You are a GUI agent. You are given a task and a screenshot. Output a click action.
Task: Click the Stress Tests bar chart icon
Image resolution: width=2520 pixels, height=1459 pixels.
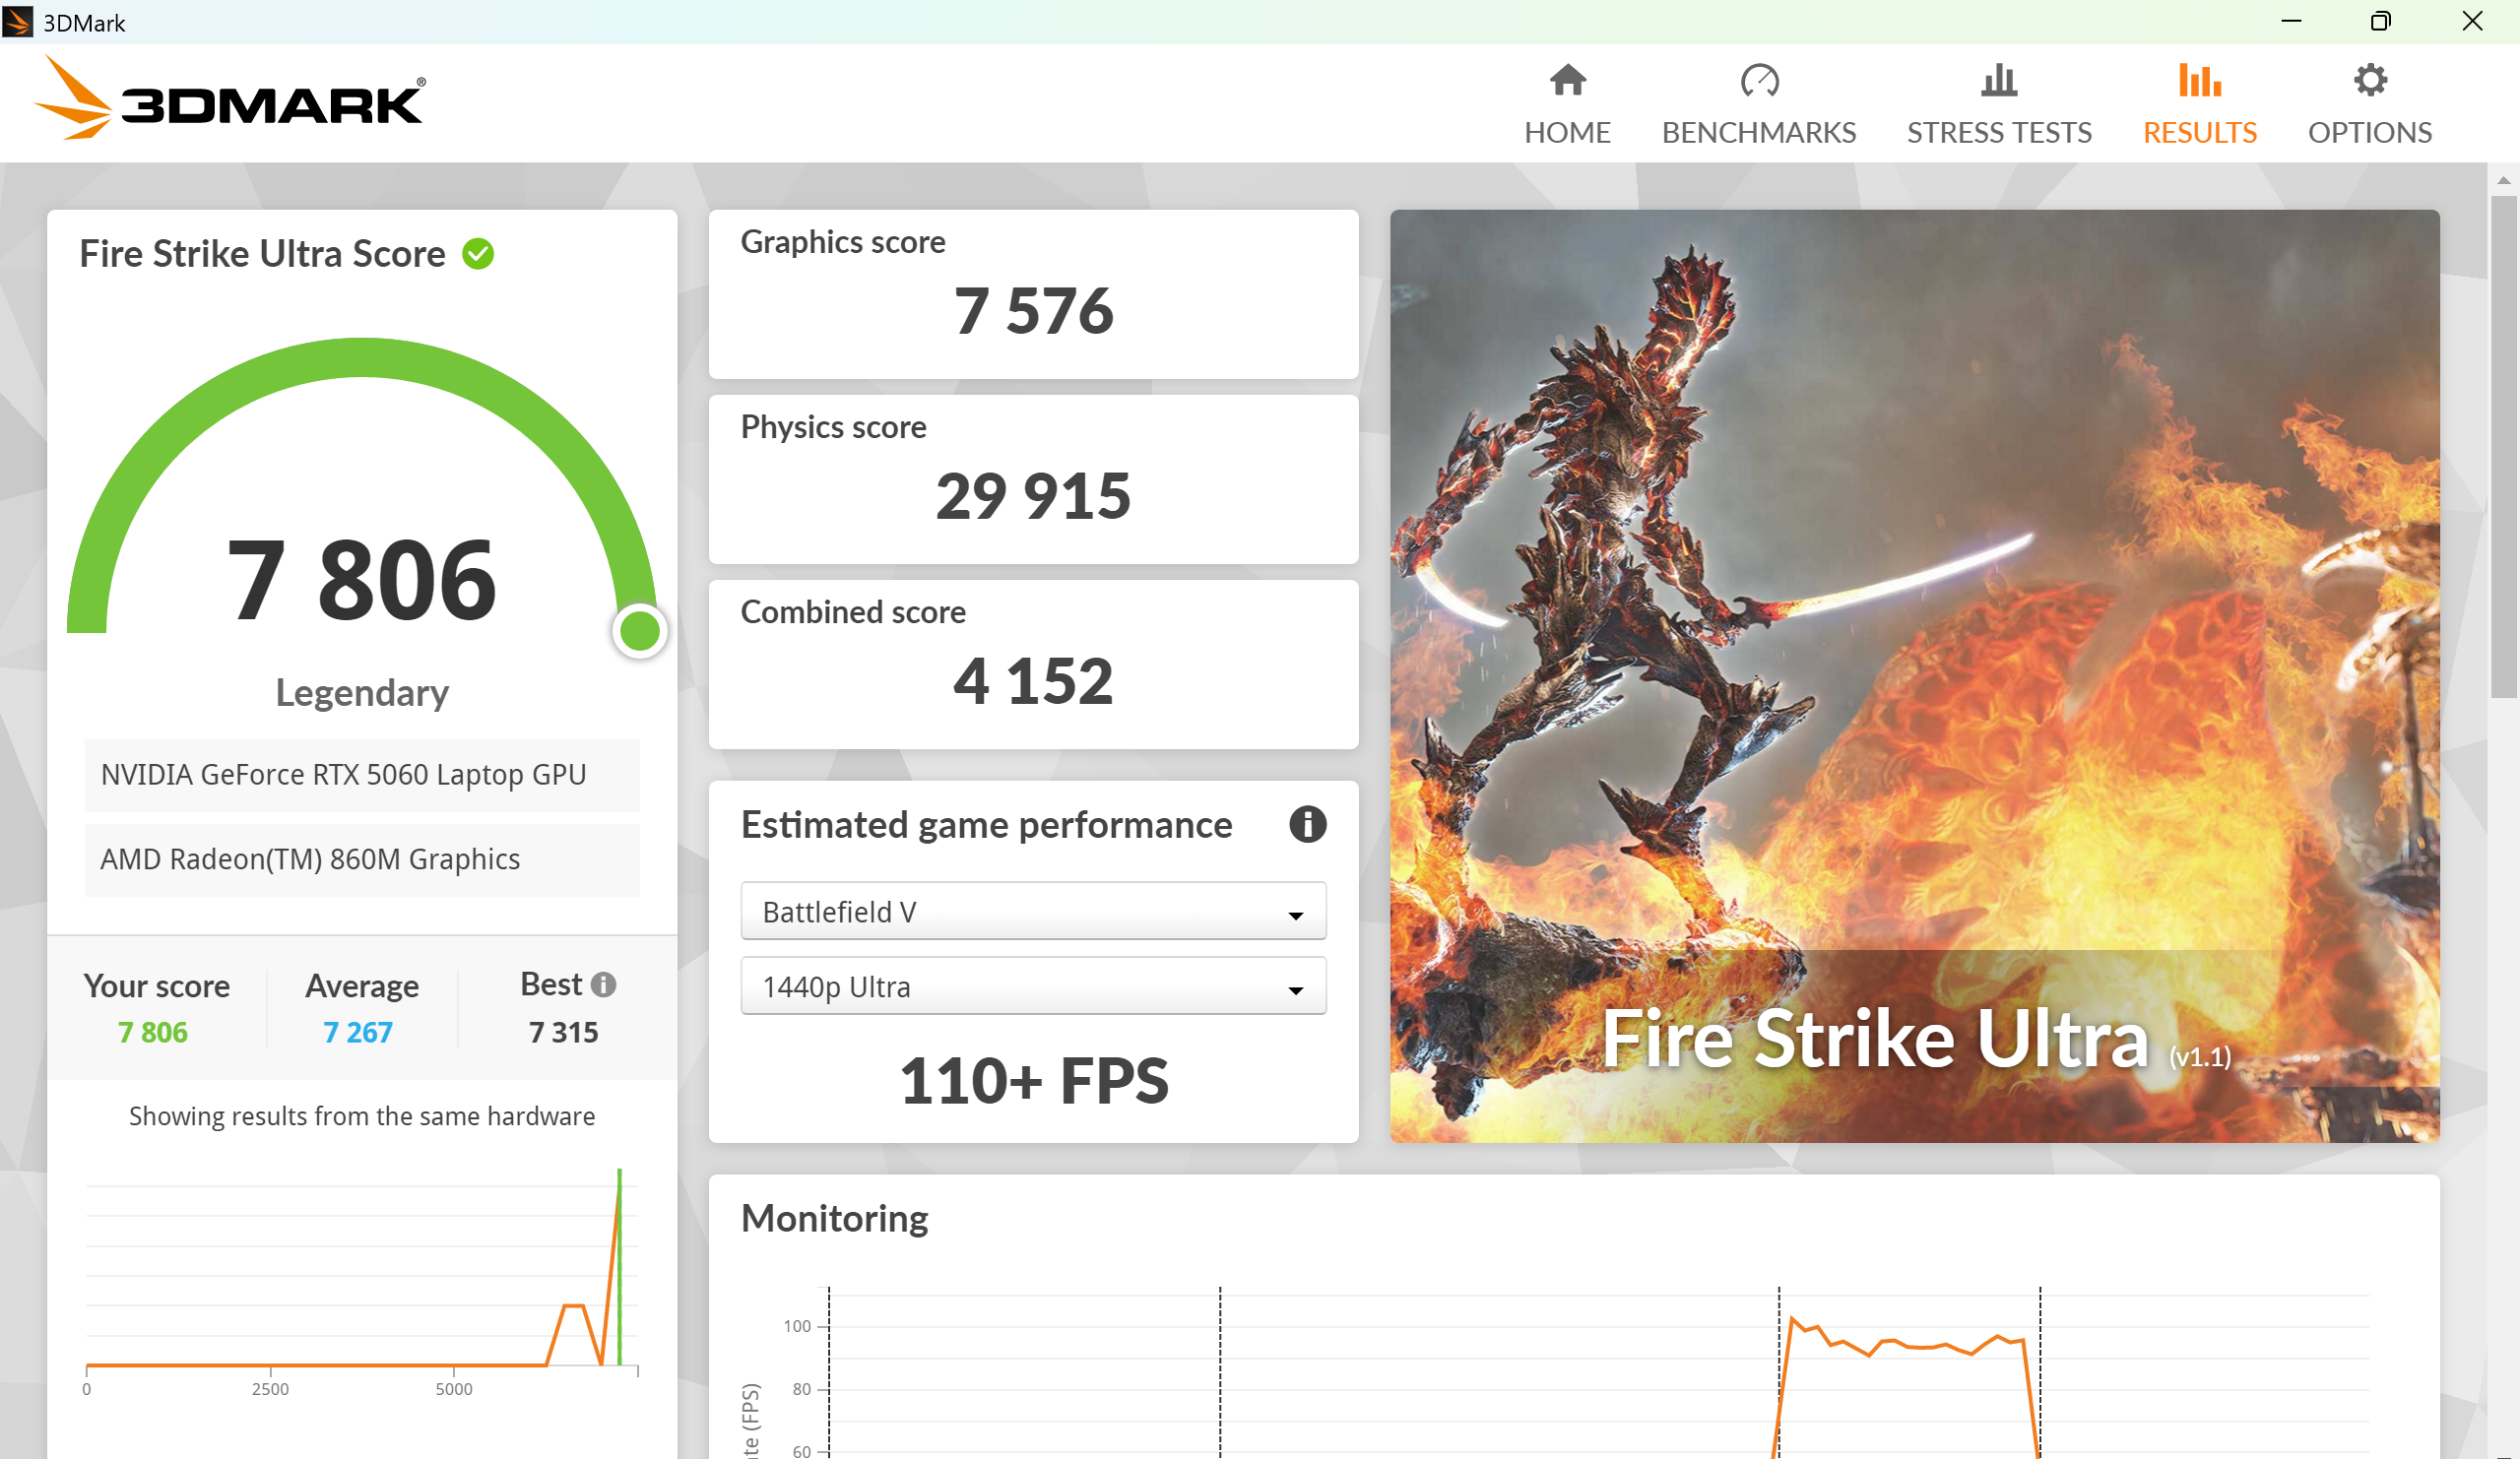(x=1998, y=80)
